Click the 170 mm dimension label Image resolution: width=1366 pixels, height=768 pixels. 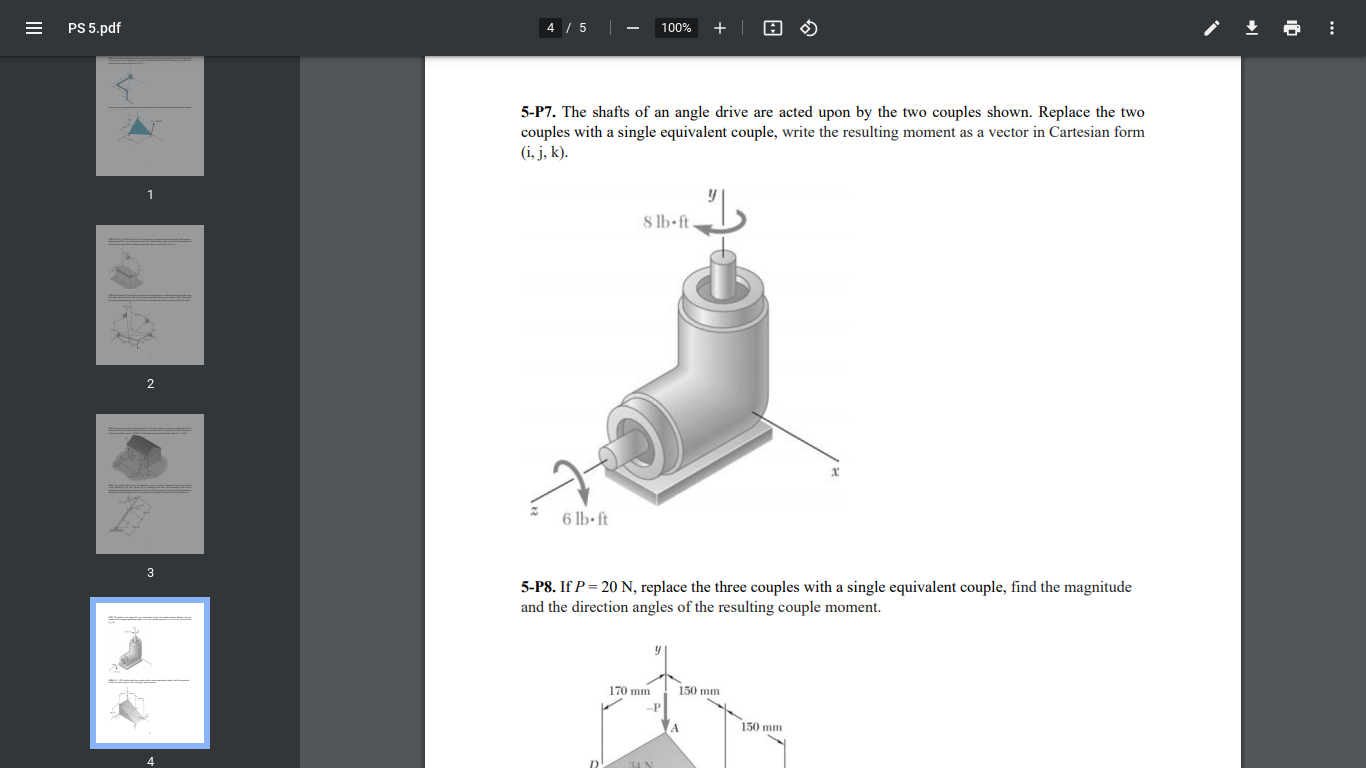pyautogui.click(x=630, y=691)
